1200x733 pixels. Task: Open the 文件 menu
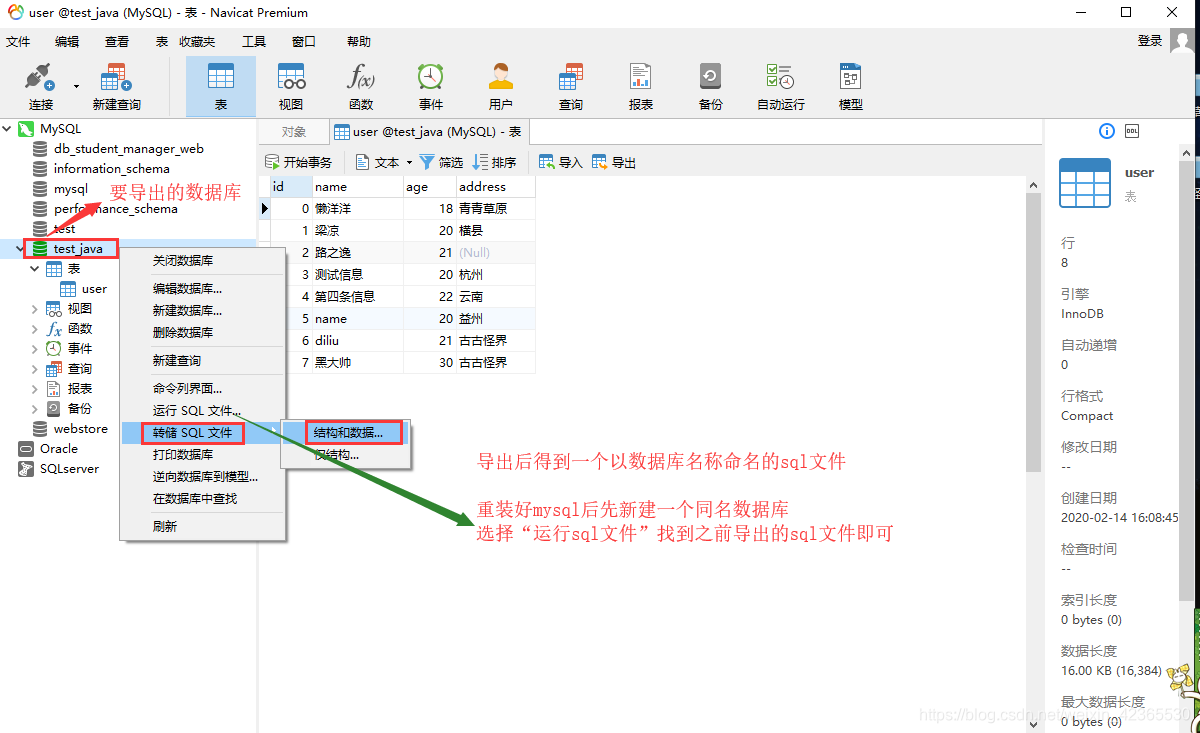tap(18, 42)
